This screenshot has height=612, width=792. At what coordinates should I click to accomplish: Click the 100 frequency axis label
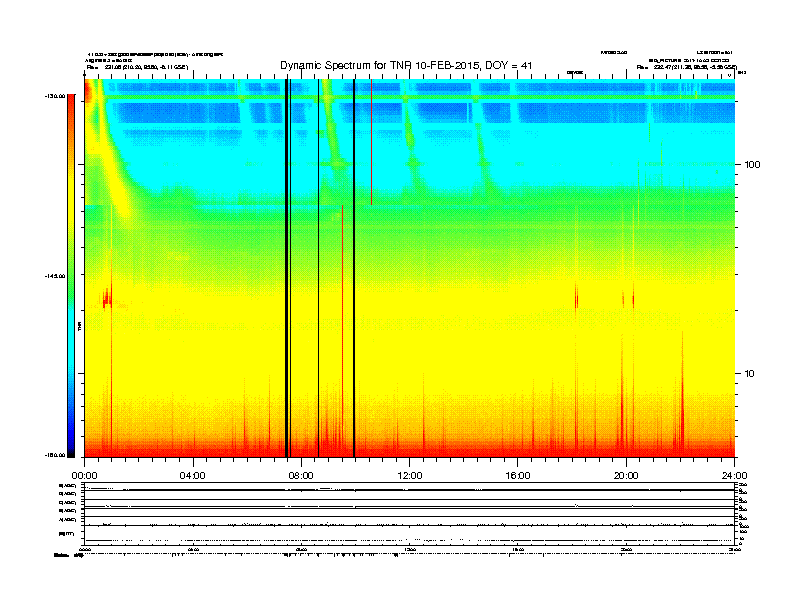click(752, 165)
